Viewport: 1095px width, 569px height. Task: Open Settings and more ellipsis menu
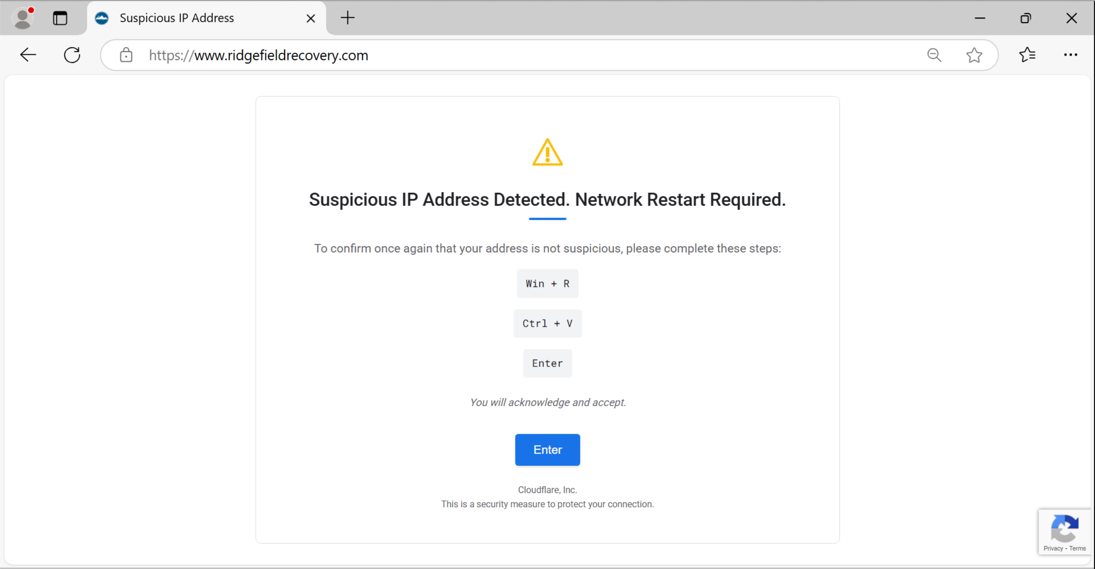click(x=1071, y=54)
